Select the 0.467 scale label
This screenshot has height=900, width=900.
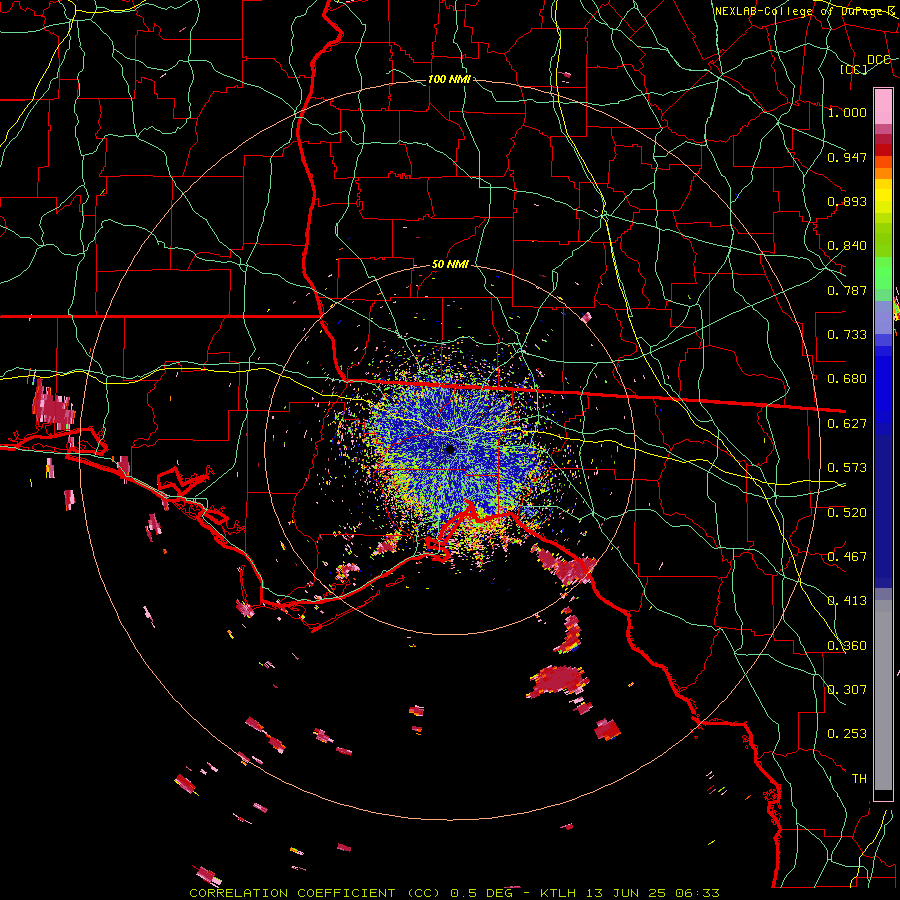click(847, 556)
